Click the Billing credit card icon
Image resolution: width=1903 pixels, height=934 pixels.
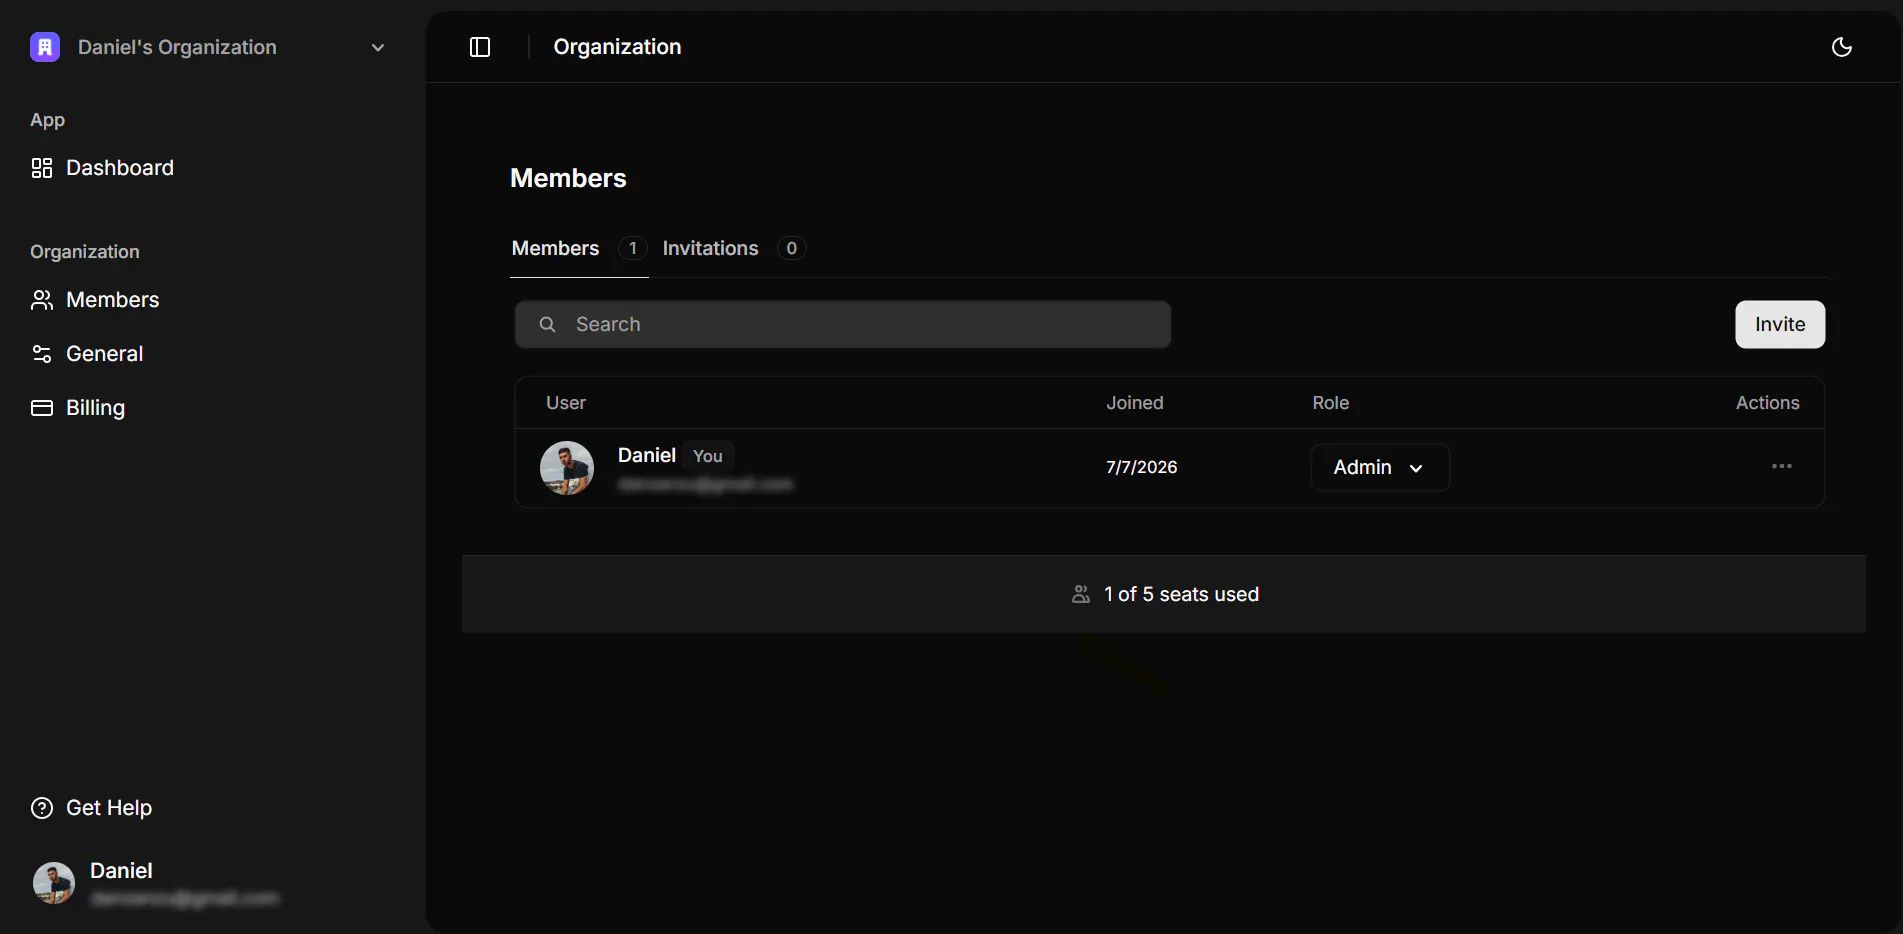pos(42,408)
